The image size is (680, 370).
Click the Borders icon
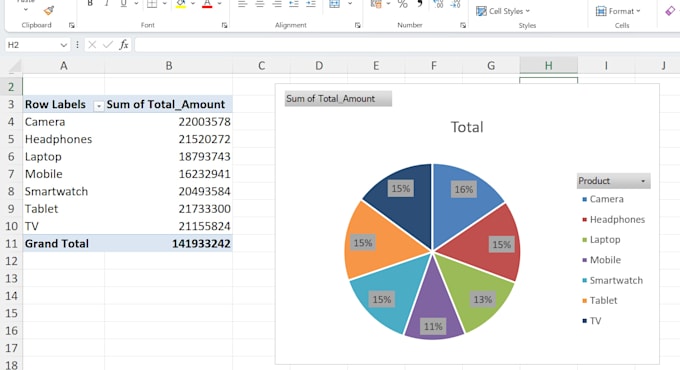click(152, 3)
